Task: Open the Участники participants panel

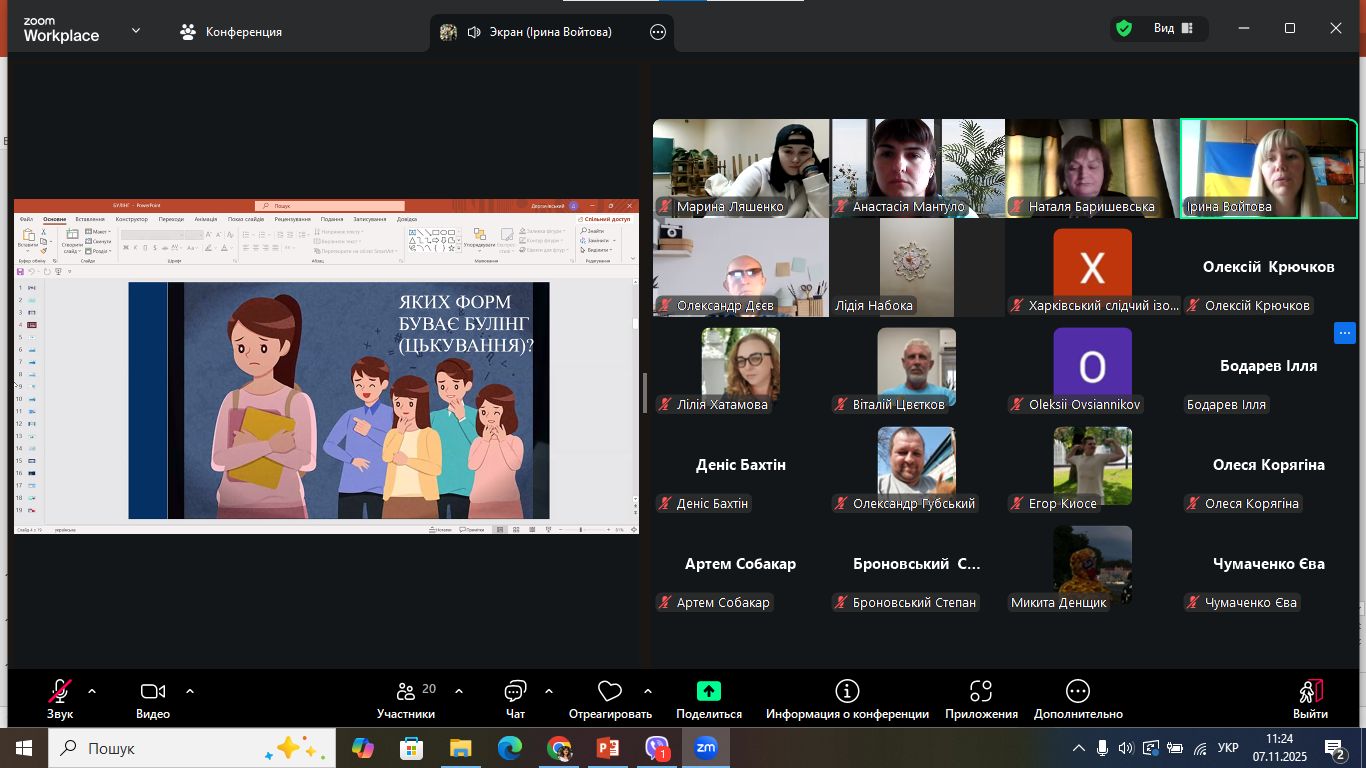Action: coord(406,699)
